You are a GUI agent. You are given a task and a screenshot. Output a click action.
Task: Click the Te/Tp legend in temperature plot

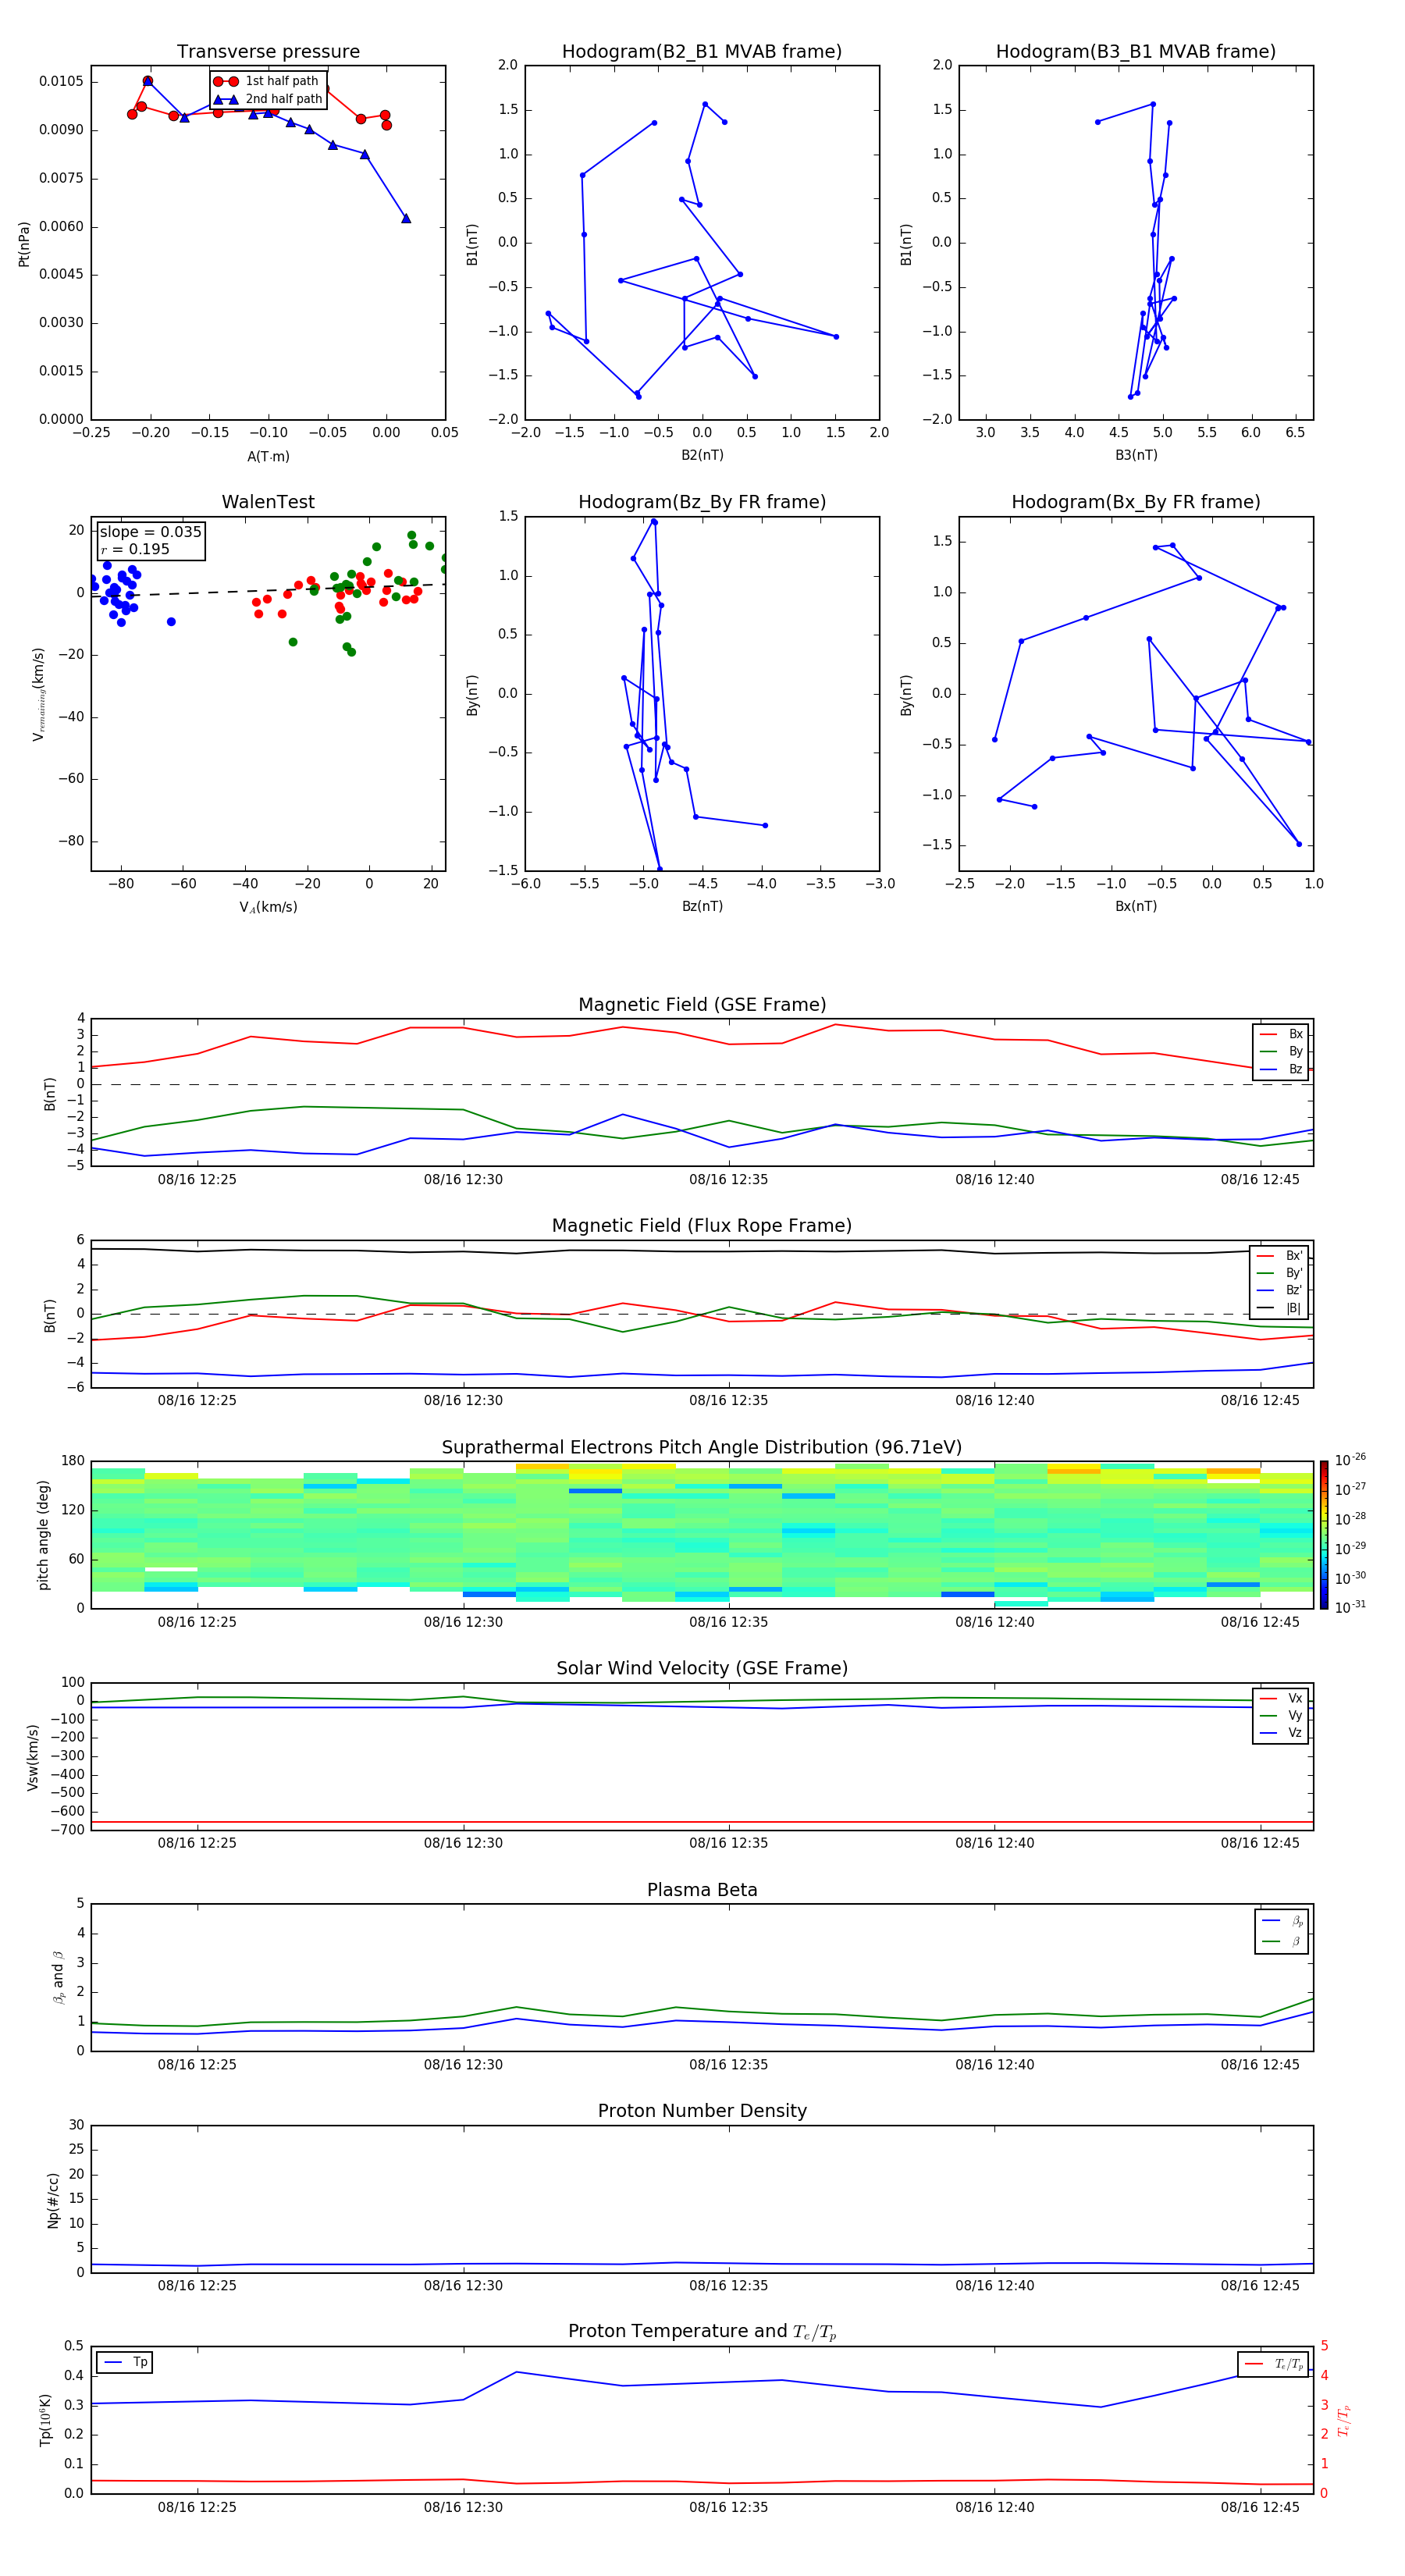1275,2364
